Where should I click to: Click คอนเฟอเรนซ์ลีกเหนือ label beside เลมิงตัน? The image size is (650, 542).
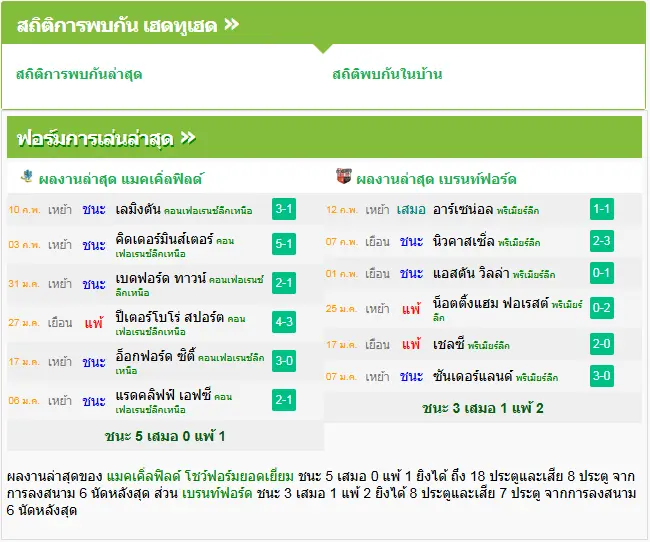point(208,211)
